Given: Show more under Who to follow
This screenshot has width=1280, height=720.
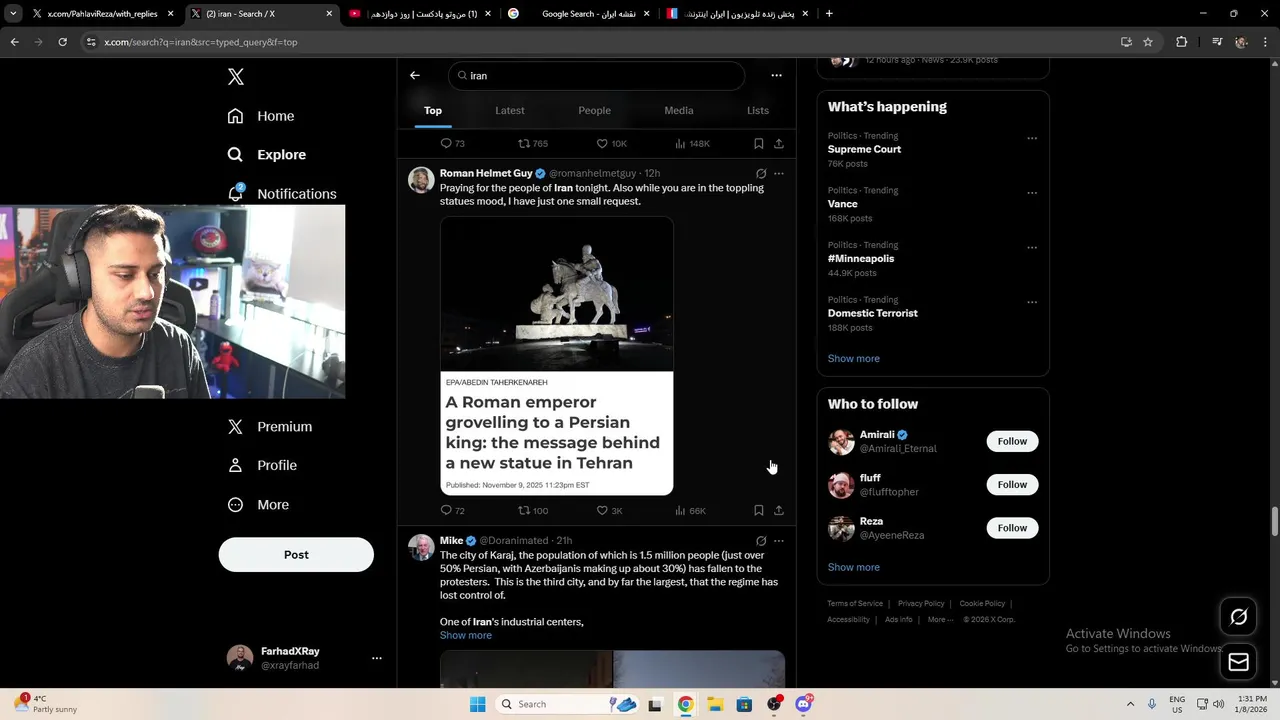Looking at the screenshot, I should (854, 568).
